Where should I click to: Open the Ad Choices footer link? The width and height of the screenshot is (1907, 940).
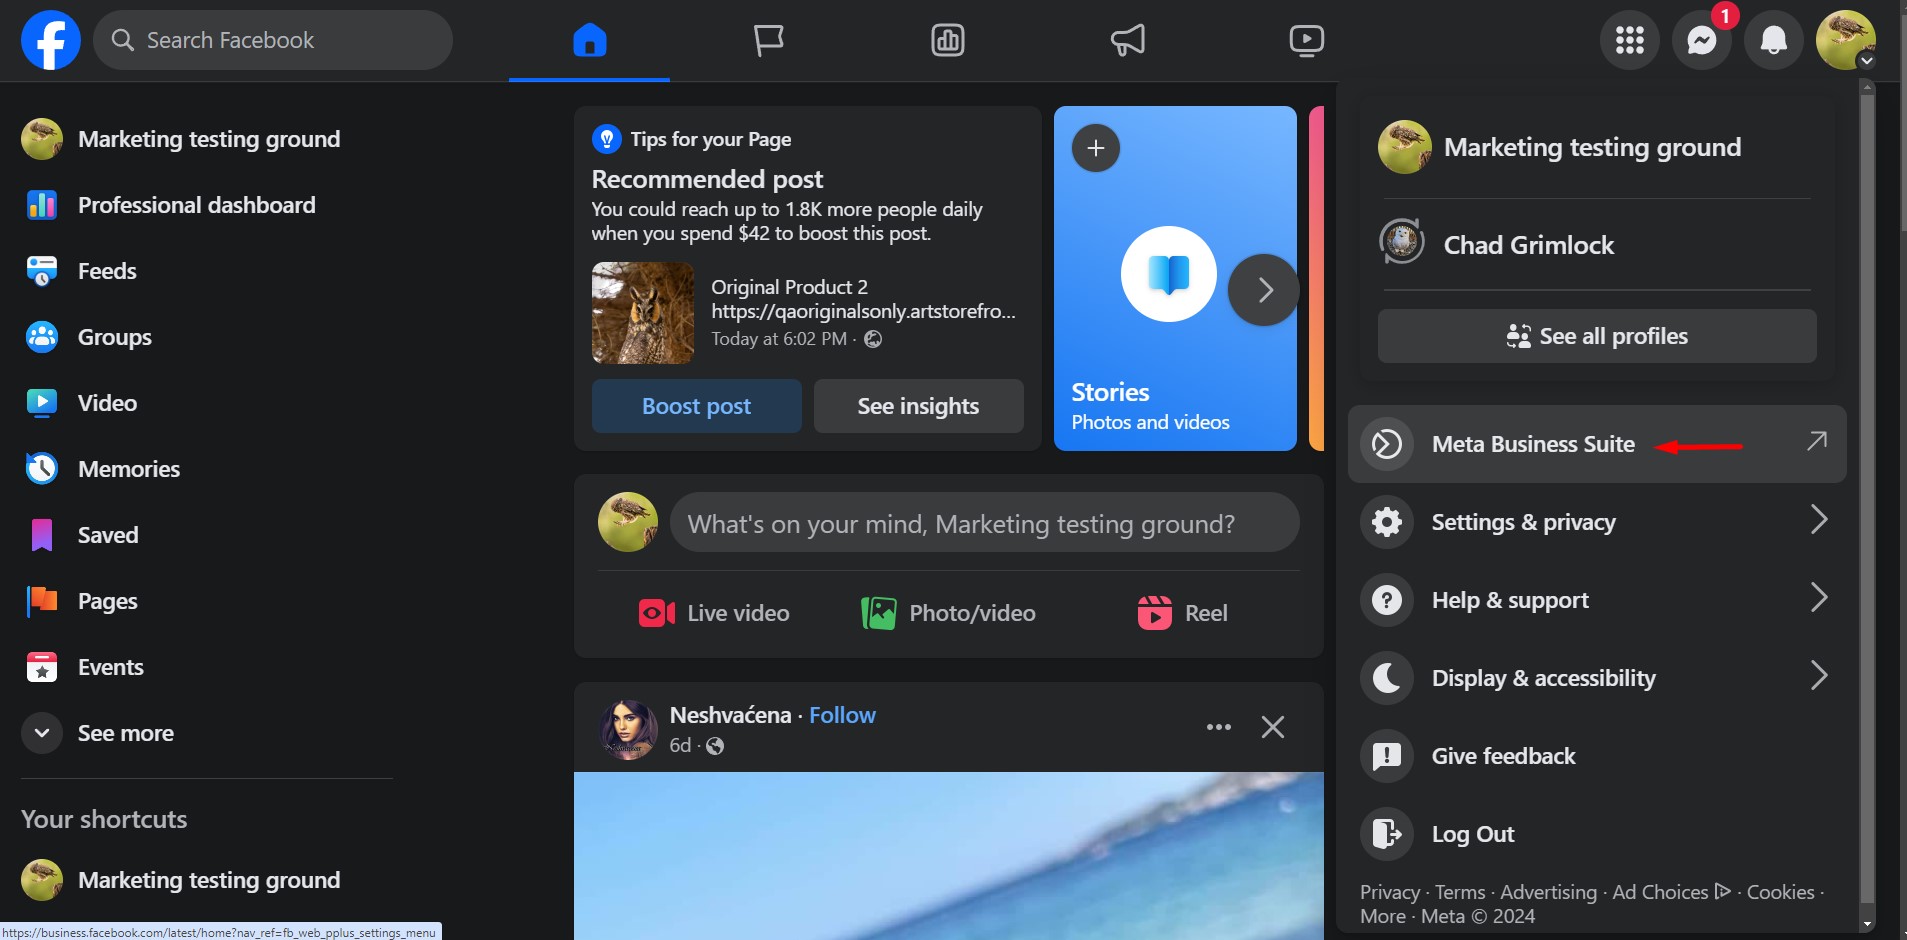tap(1671, 892)
